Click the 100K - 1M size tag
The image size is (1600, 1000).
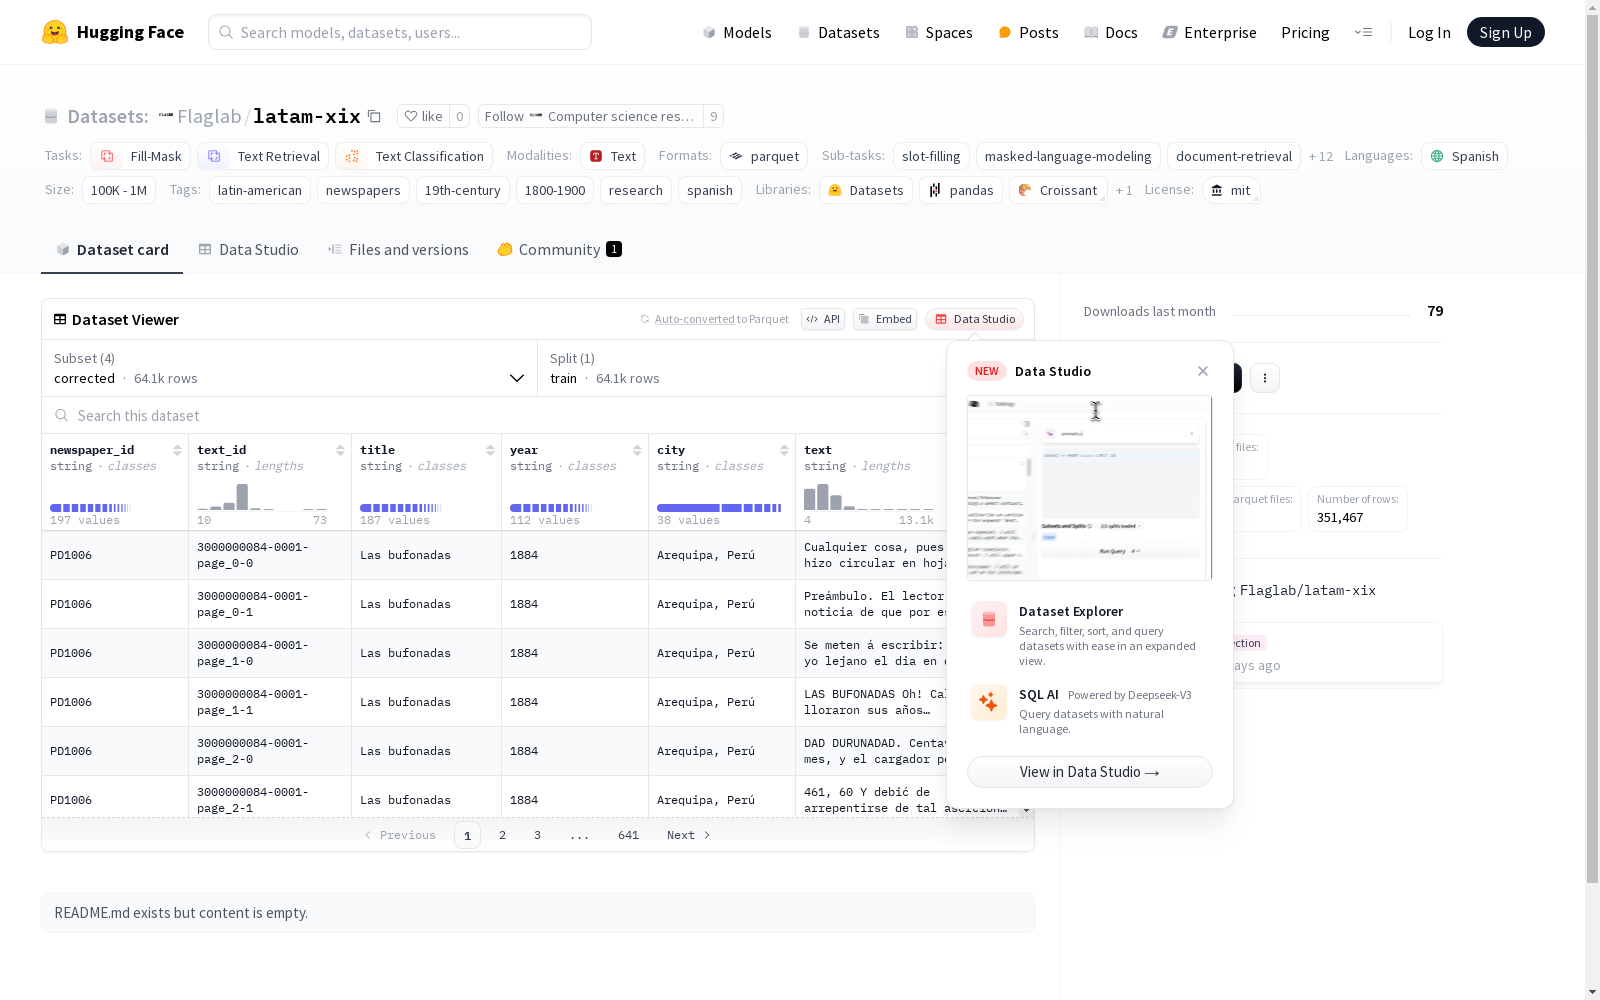pos(119,190)
